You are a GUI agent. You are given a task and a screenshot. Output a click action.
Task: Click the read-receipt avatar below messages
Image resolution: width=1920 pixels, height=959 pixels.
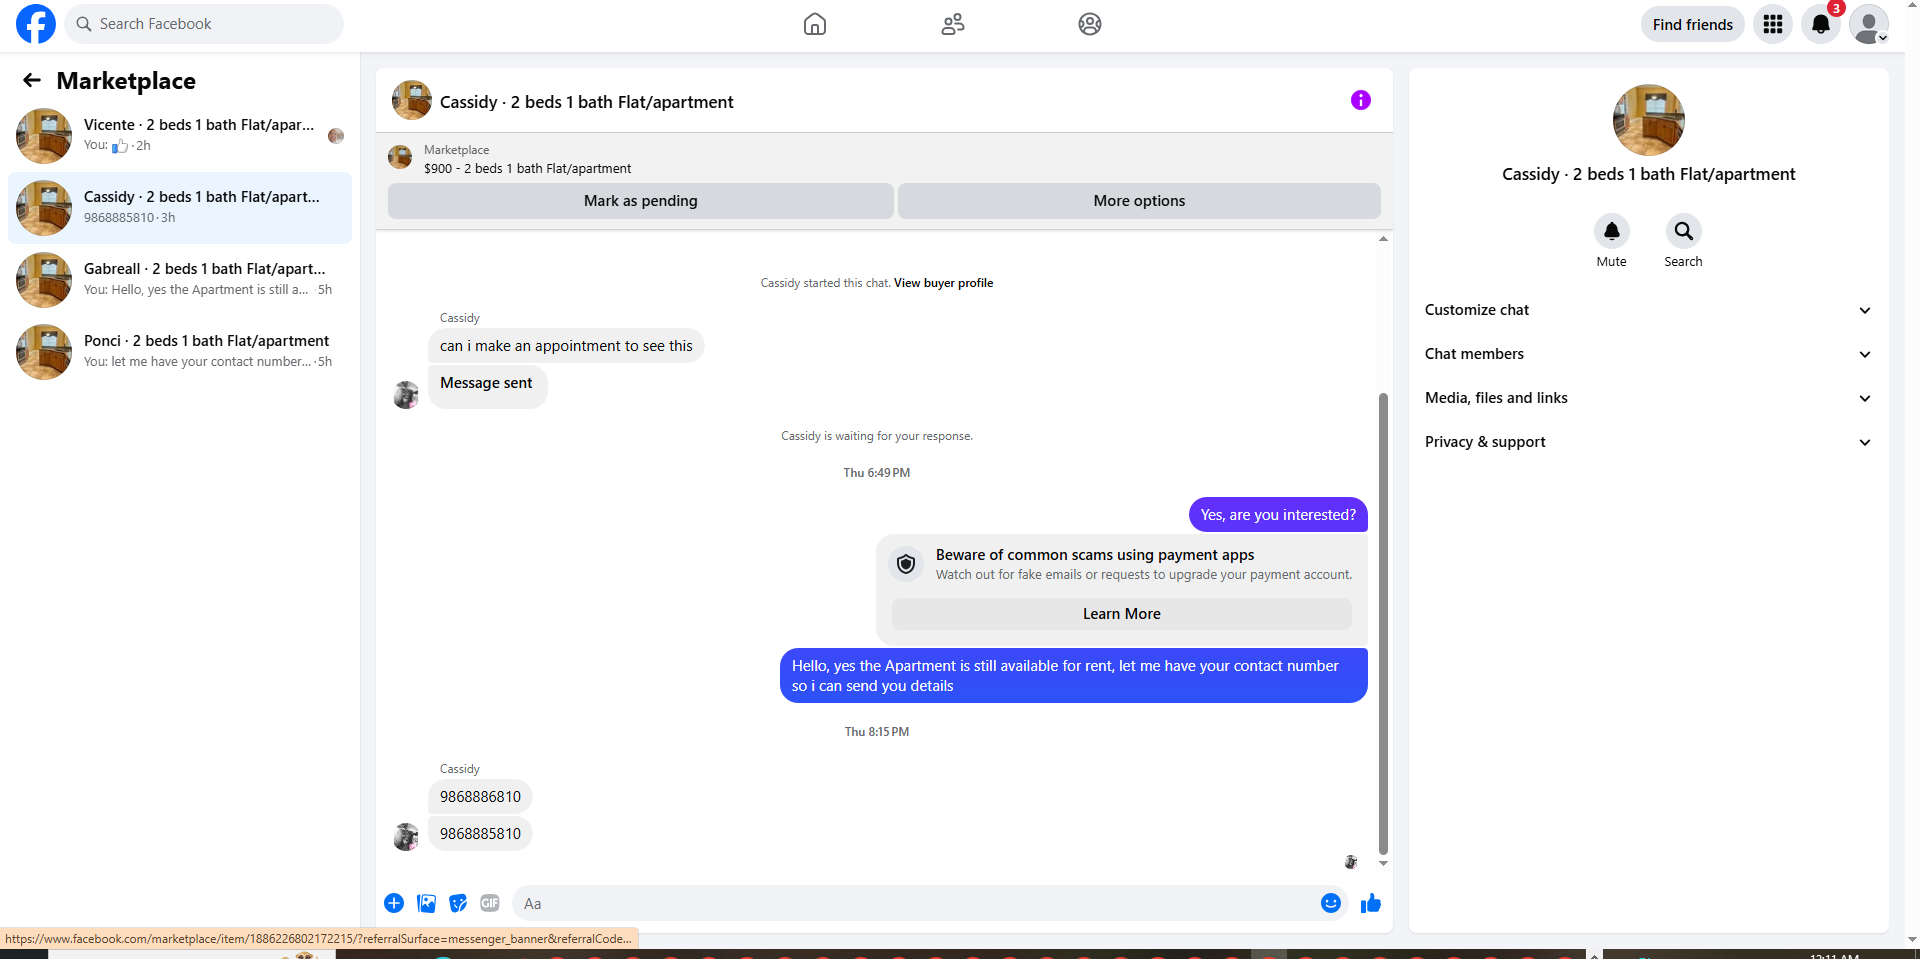(x=1351, y=862)
